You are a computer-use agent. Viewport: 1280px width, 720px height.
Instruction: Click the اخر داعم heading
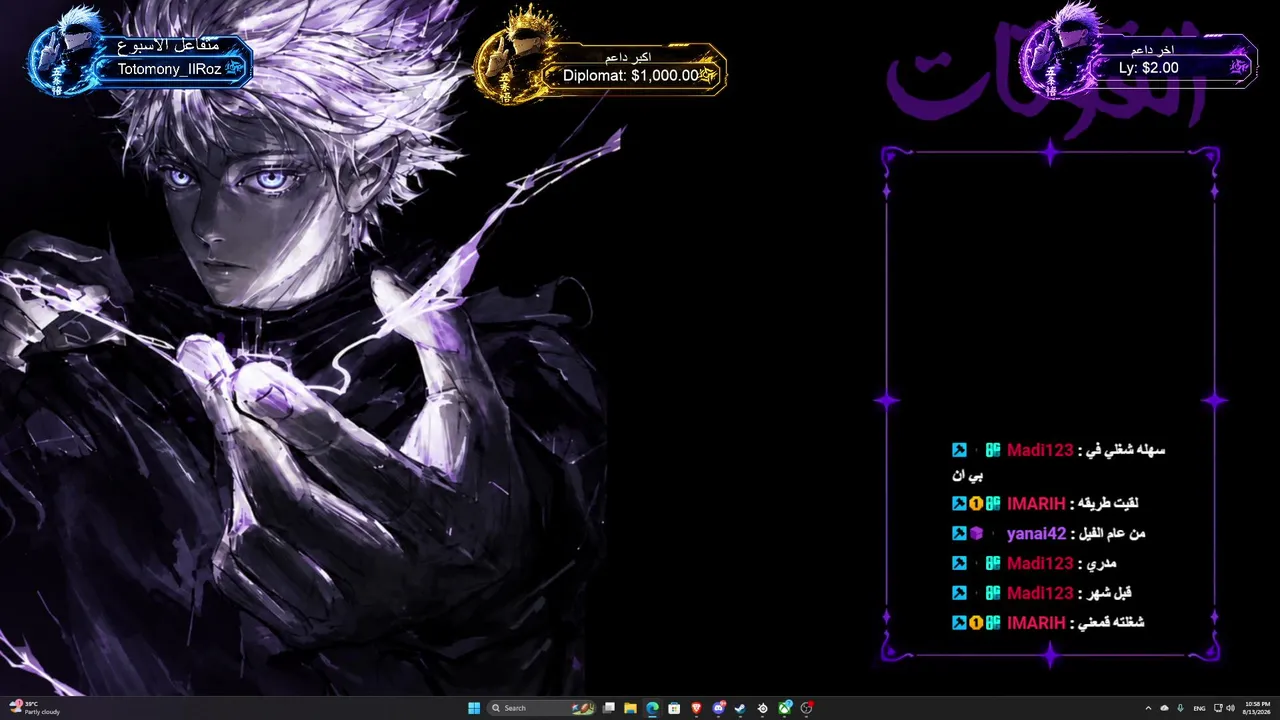pos(1152,50)
